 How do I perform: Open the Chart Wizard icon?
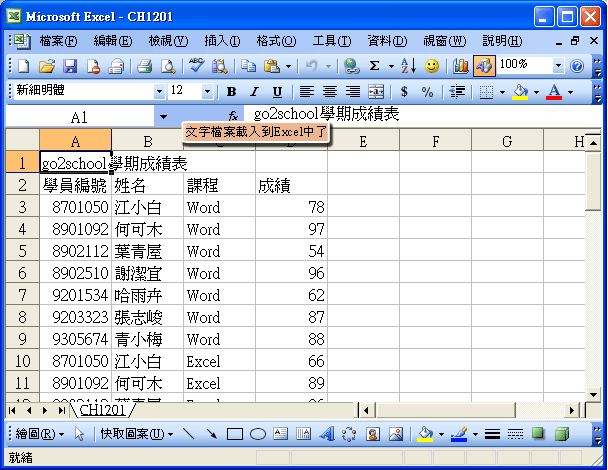click(x=460, y=66)
